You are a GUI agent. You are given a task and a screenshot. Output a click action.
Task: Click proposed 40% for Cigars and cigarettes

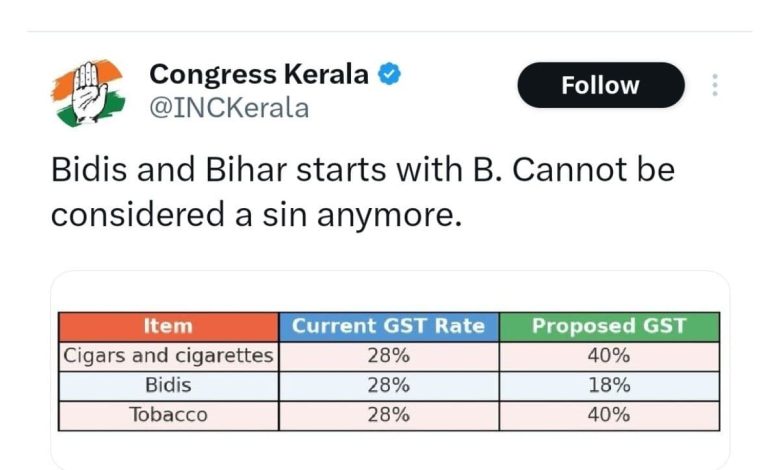pos(609,355)
